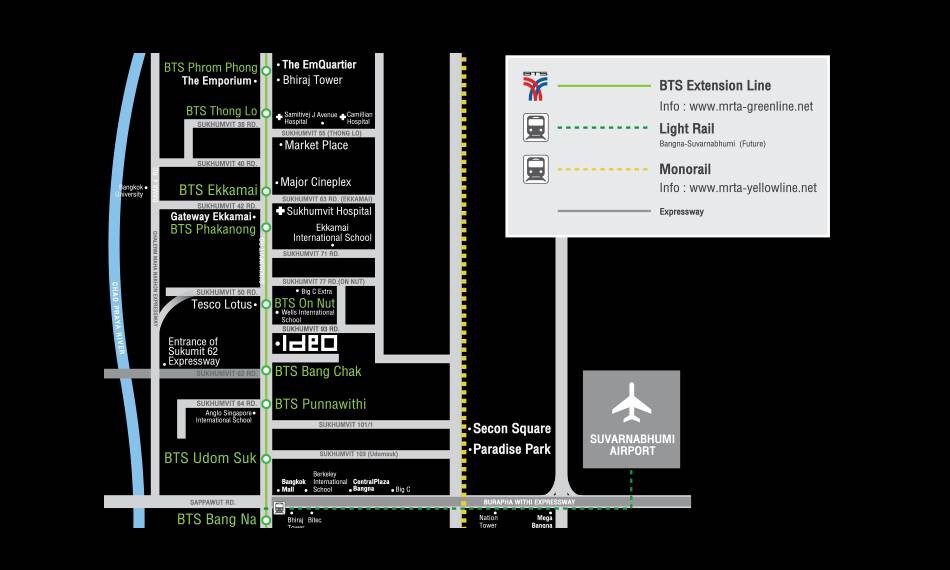Click 'Wells International School' label
950x570 pixels.
[308, 316]
